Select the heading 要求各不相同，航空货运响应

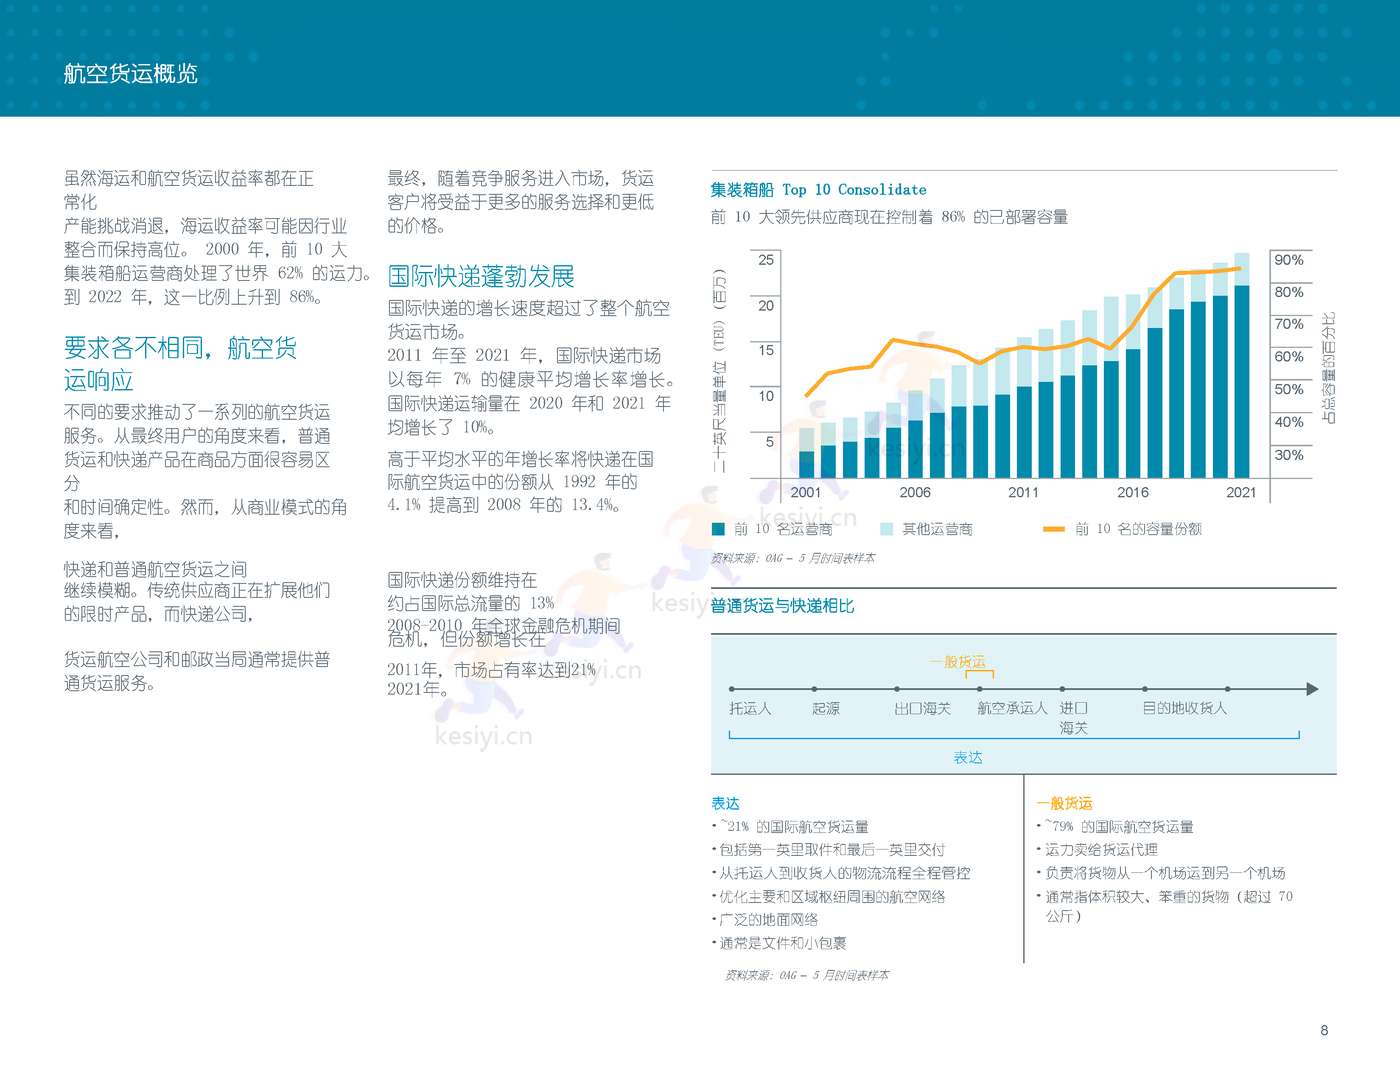pos(180,364)
